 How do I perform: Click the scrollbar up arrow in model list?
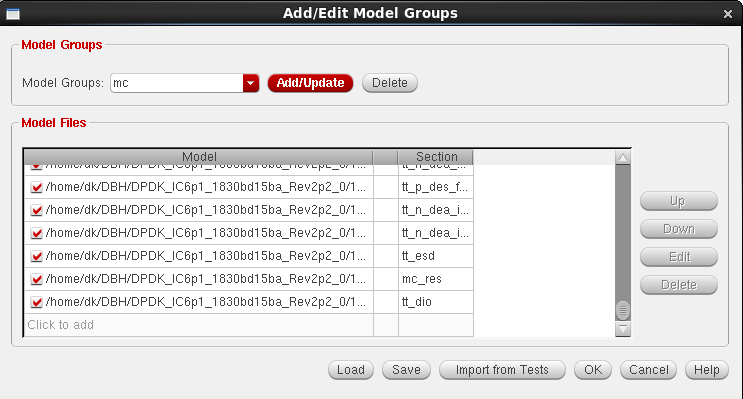click(623, 158)
